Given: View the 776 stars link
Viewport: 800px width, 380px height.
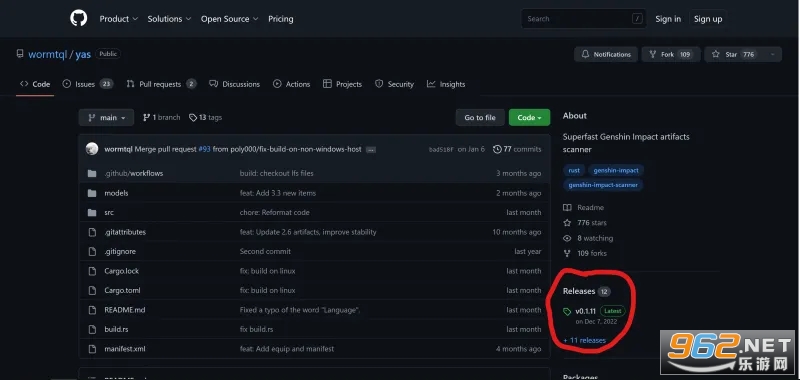Looking at the screenshot, I should (585, 223).
